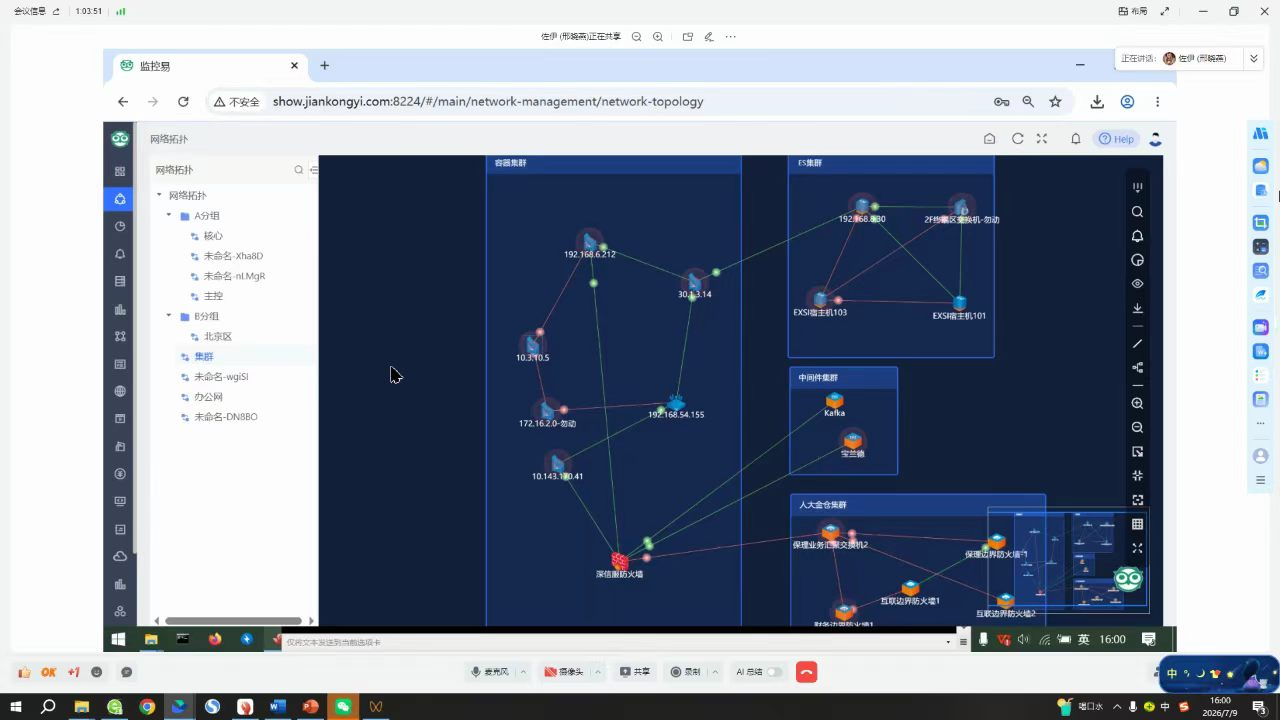
Task: Open the notification bell in page header
Action: (1076, 139)
